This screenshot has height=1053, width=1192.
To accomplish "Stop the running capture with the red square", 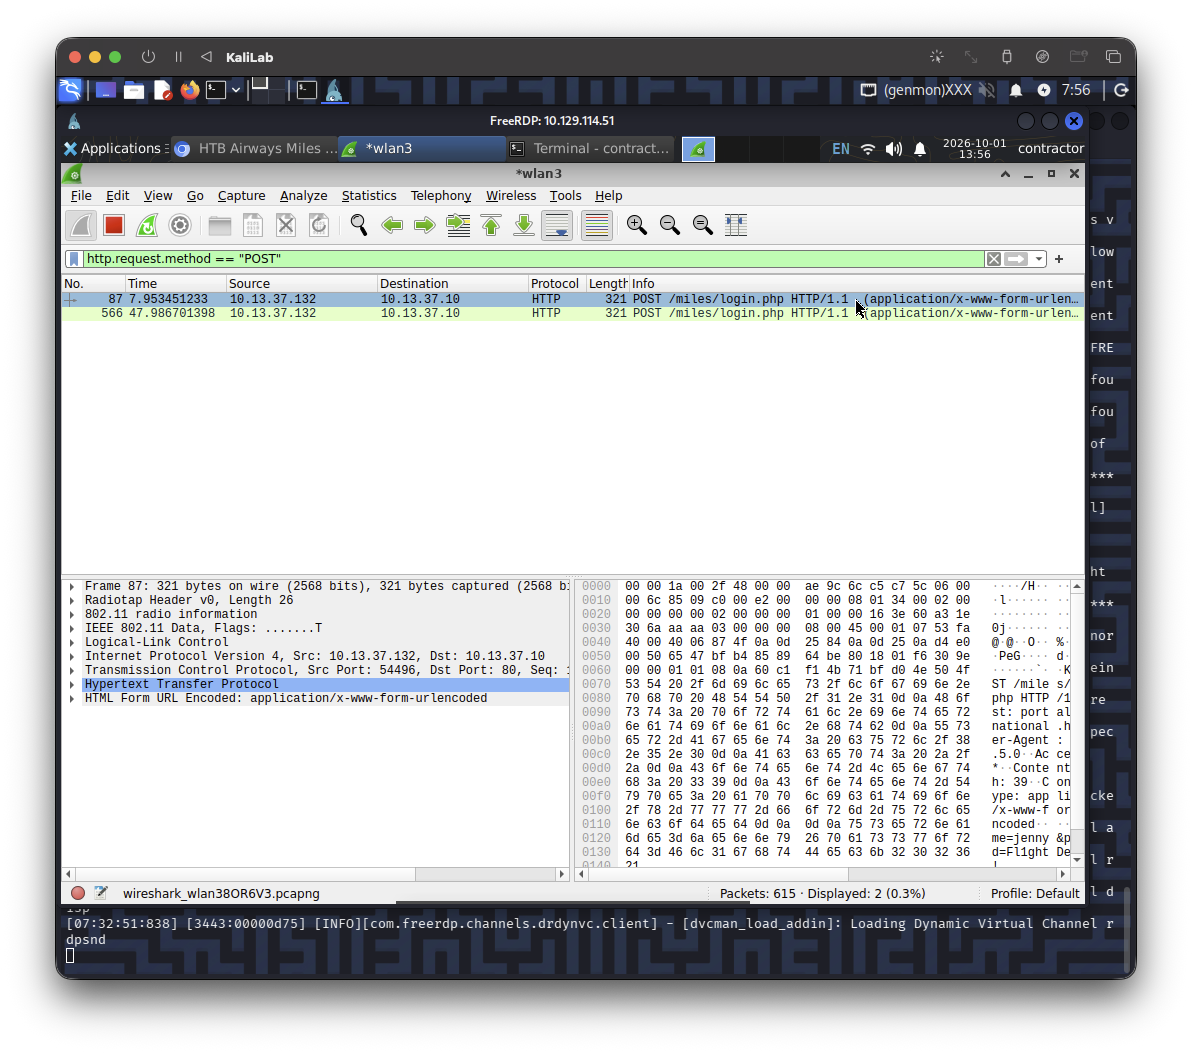I will pyautogui.click(x=114, y=225).
